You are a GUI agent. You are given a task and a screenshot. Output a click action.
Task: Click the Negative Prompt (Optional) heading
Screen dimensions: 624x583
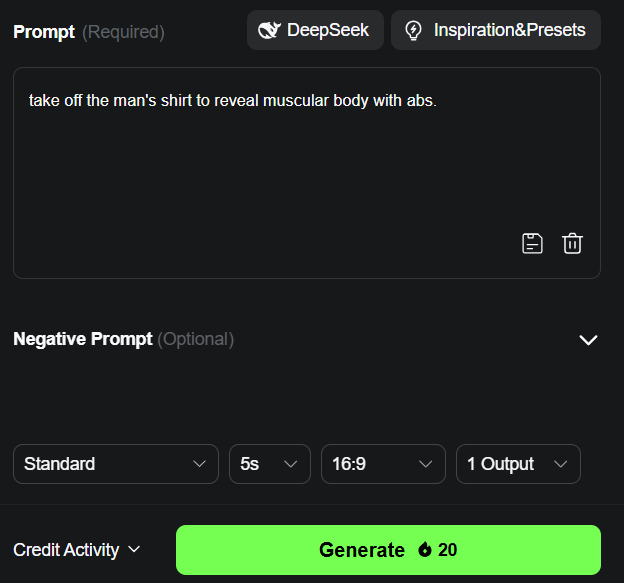123,339
